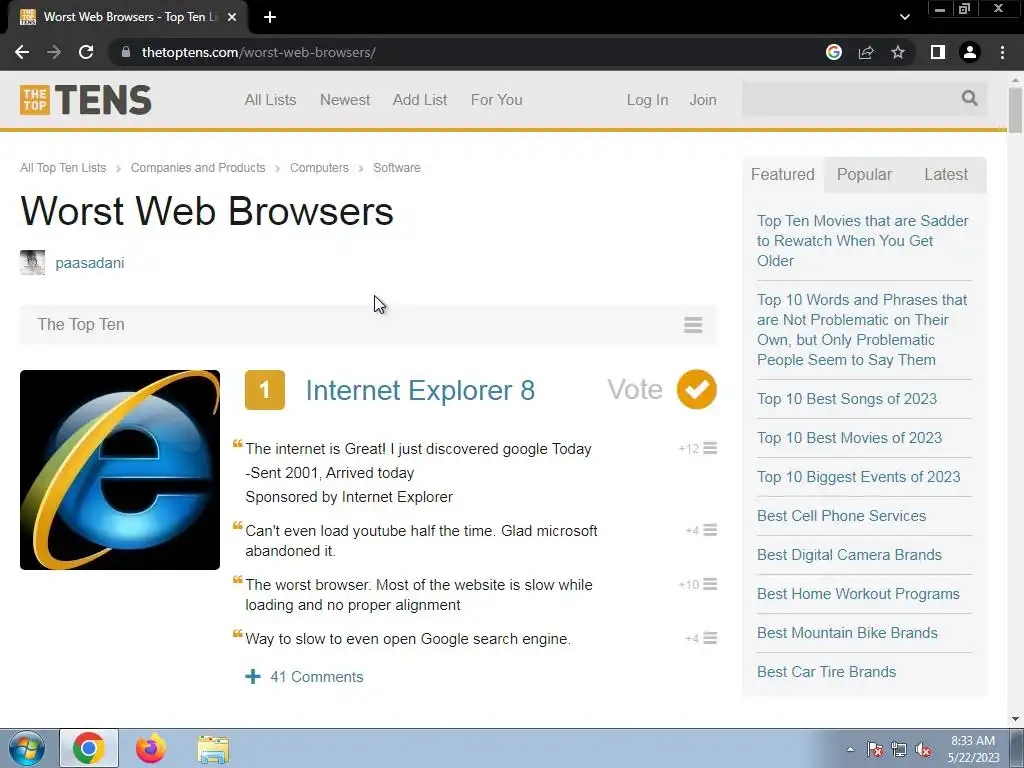This screenshot has height=768, width=1024.
Task: Open the Newest menu item
Action: (345, 100)
